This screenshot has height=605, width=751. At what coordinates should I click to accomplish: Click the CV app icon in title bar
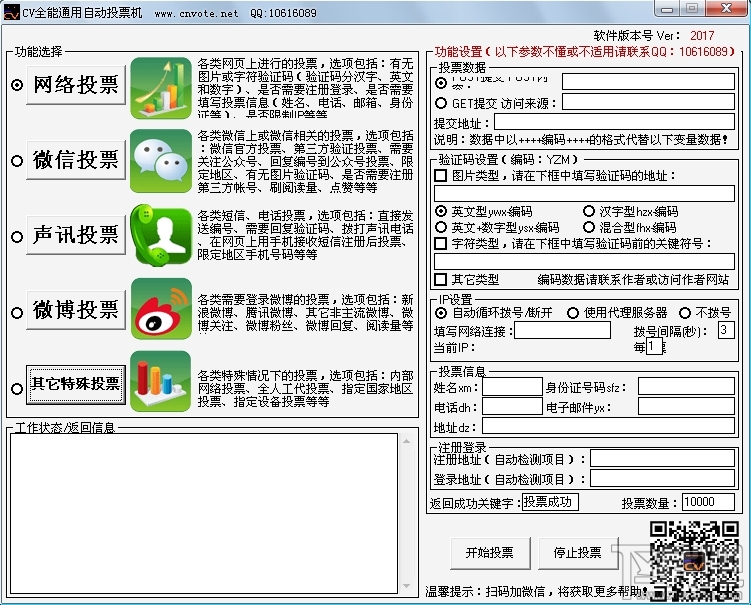pos(11,12)
